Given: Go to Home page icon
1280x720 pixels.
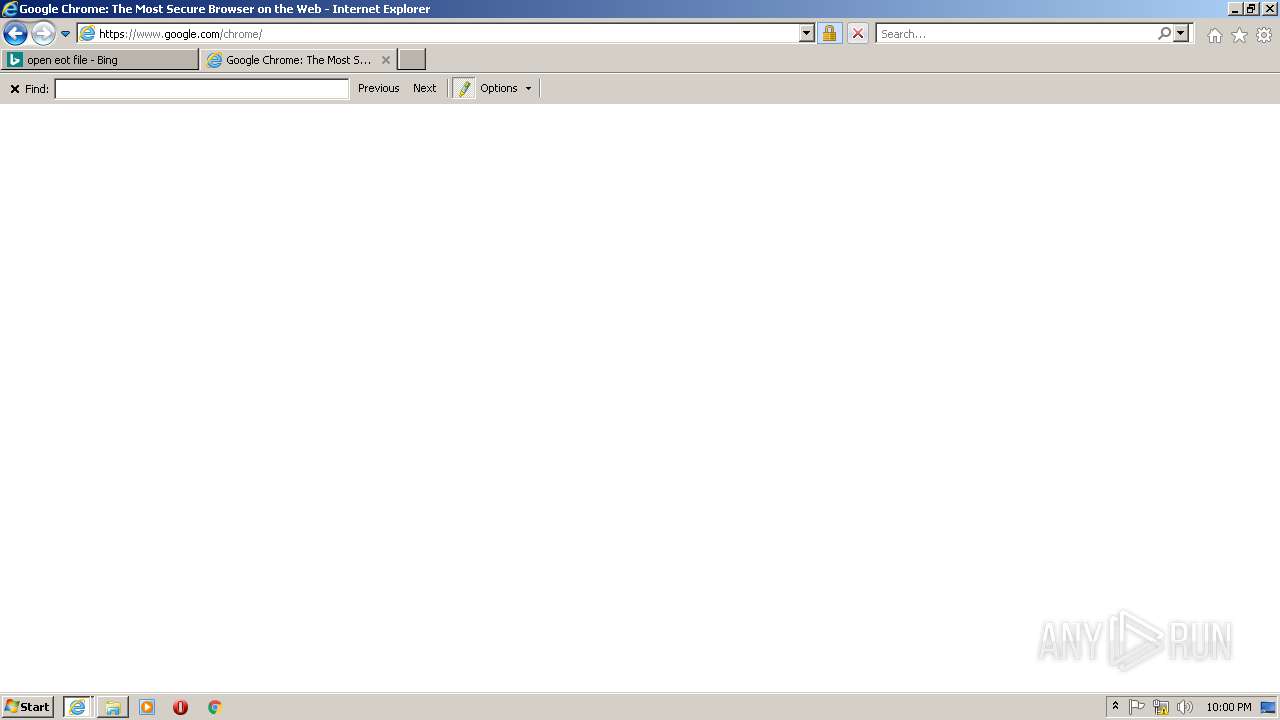Looking at the screenshot, I should pyautogui.click(x=1214, y=35).
